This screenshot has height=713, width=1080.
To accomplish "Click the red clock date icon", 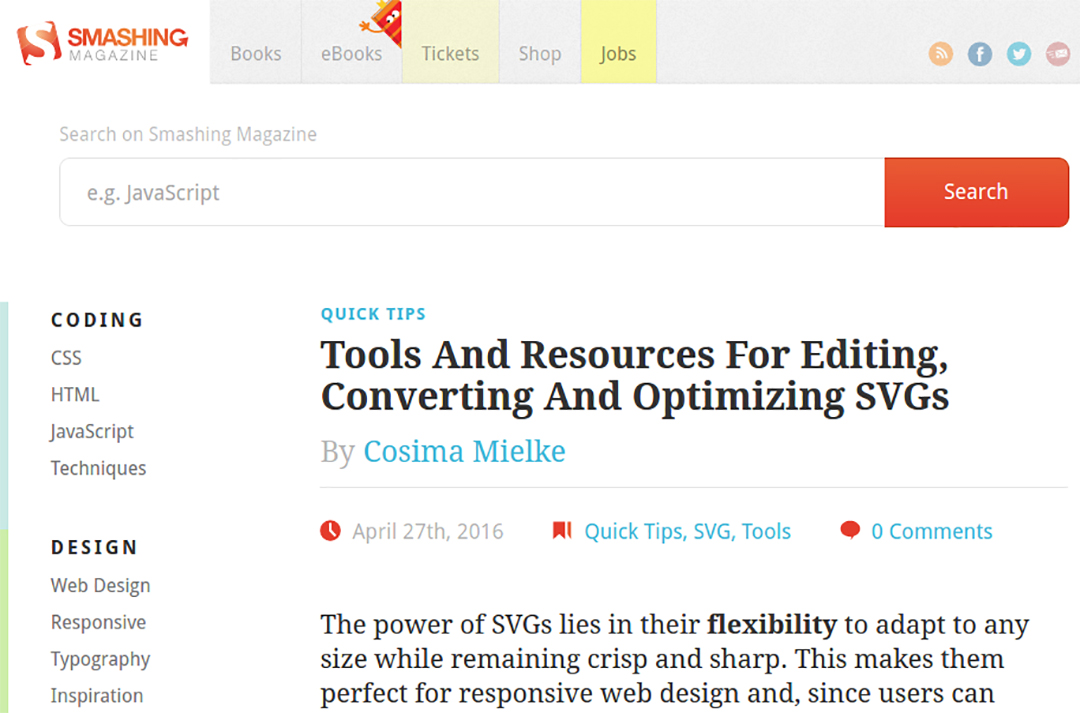I will click(331, 530).
